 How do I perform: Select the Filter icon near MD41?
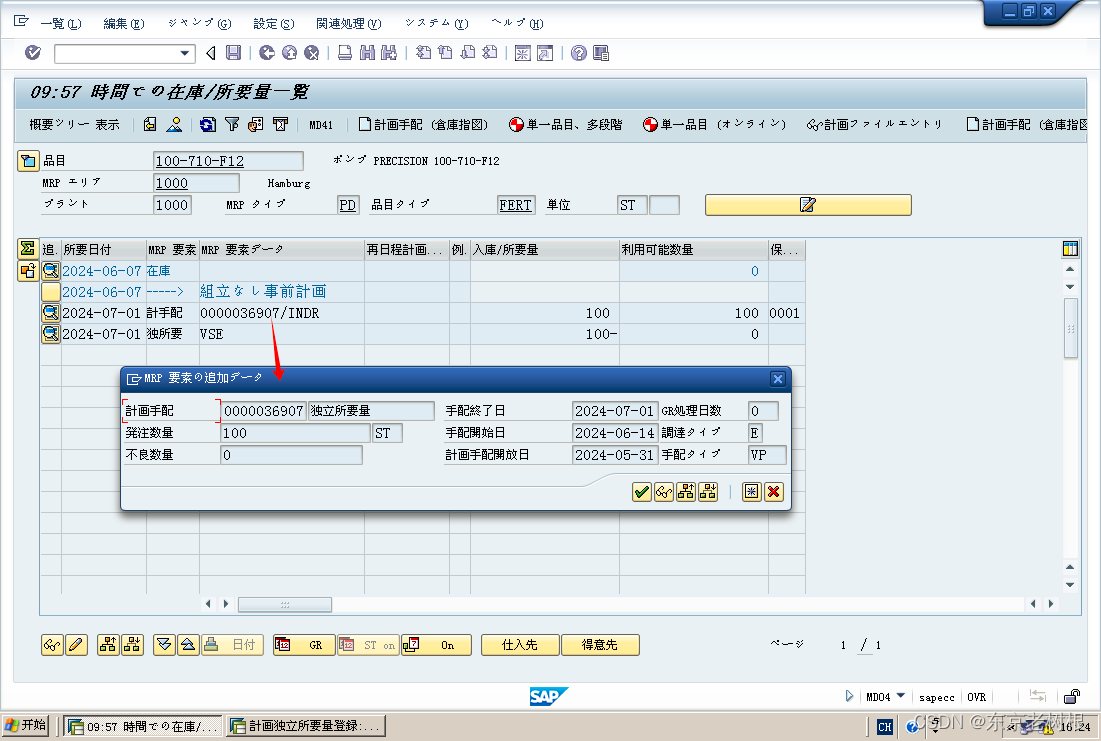tap(233, 124)
